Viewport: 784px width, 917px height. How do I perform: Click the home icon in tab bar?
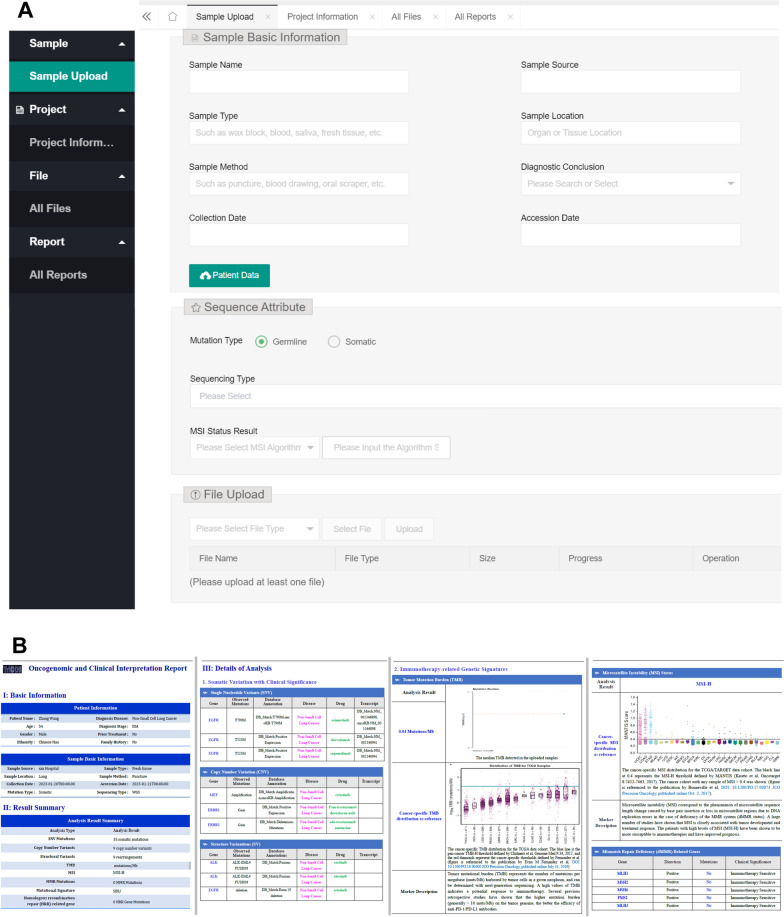tap(172, 17)
